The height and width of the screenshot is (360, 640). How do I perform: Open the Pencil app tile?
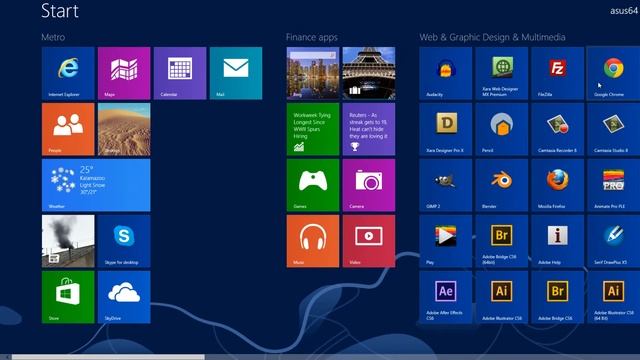502,129
